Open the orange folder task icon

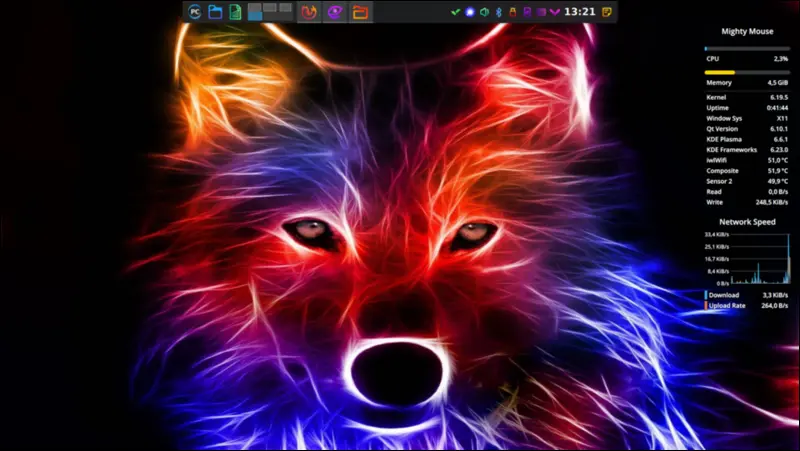[x=361, y=12]
